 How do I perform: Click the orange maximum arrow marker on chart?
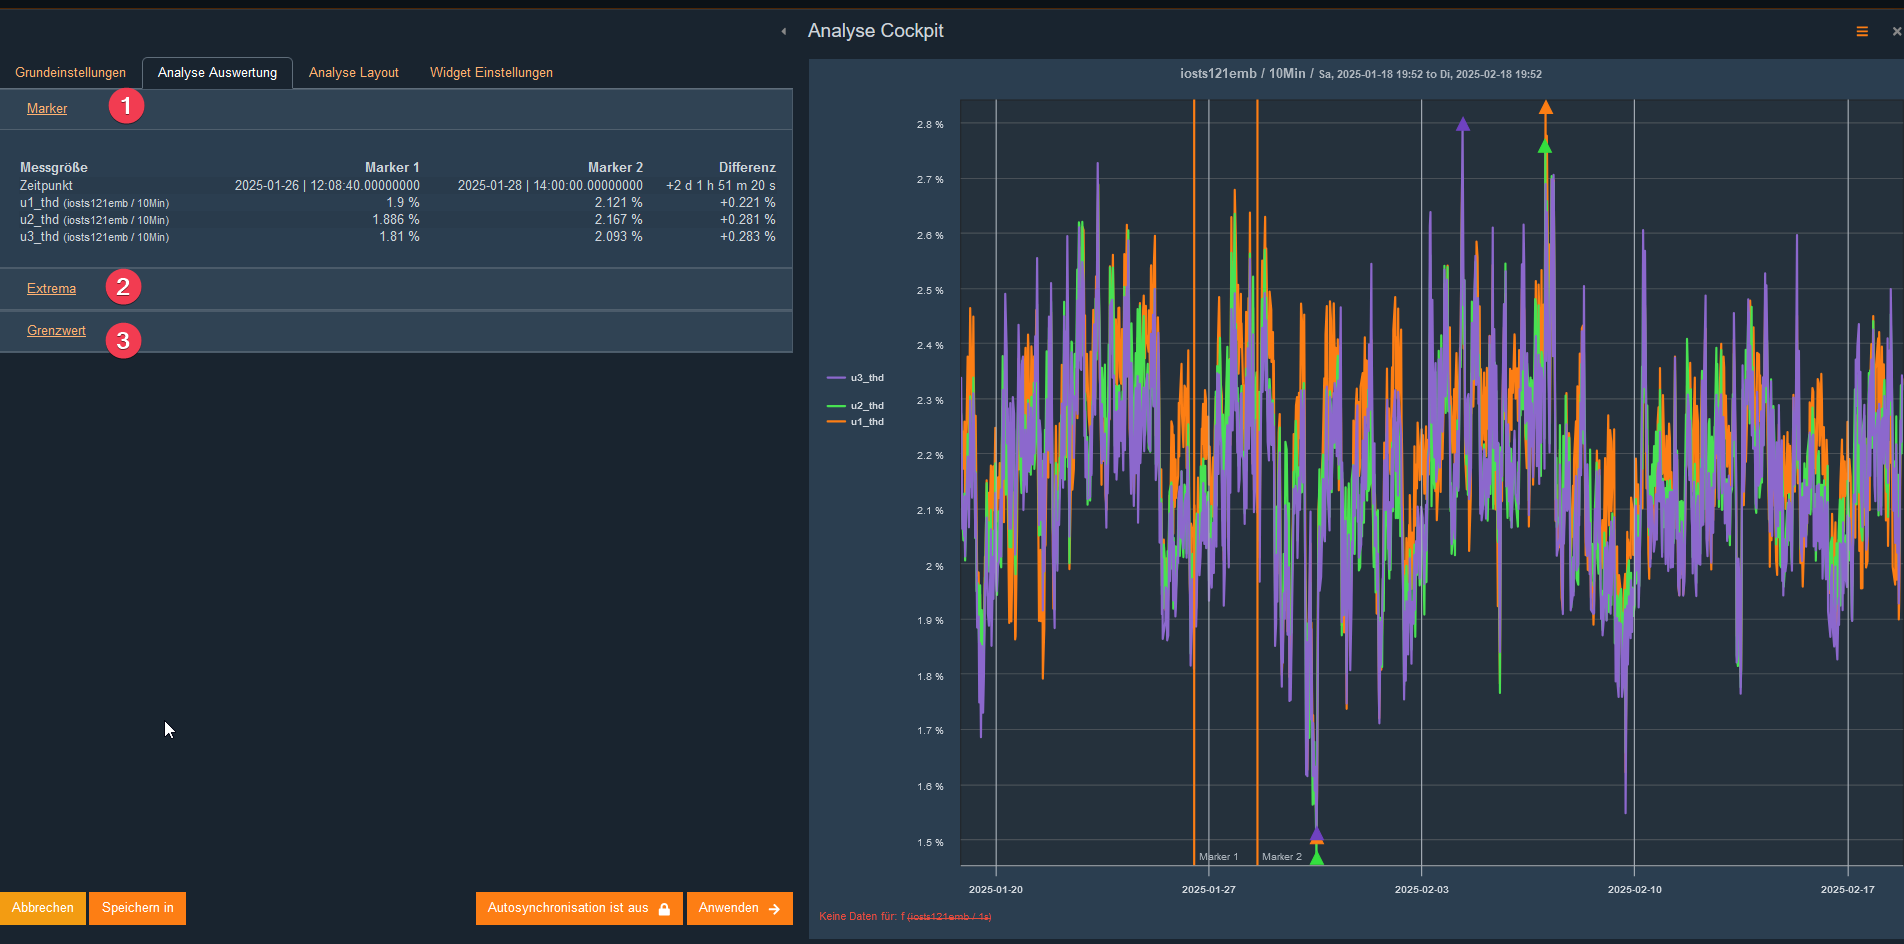tap(1546, 107)
